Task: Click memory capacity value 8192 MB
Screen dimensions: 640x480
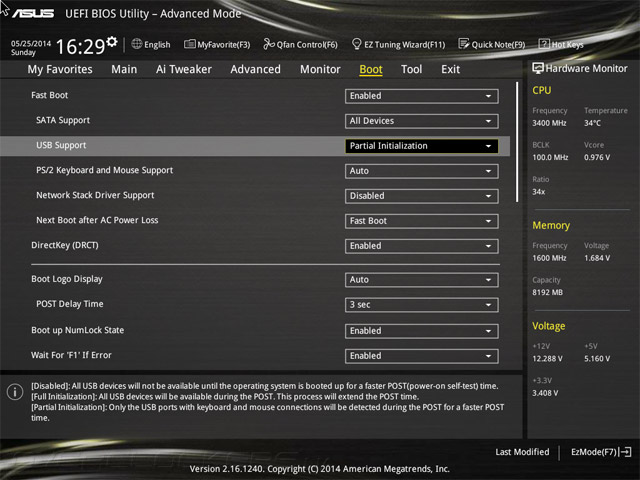Action: 547,292
